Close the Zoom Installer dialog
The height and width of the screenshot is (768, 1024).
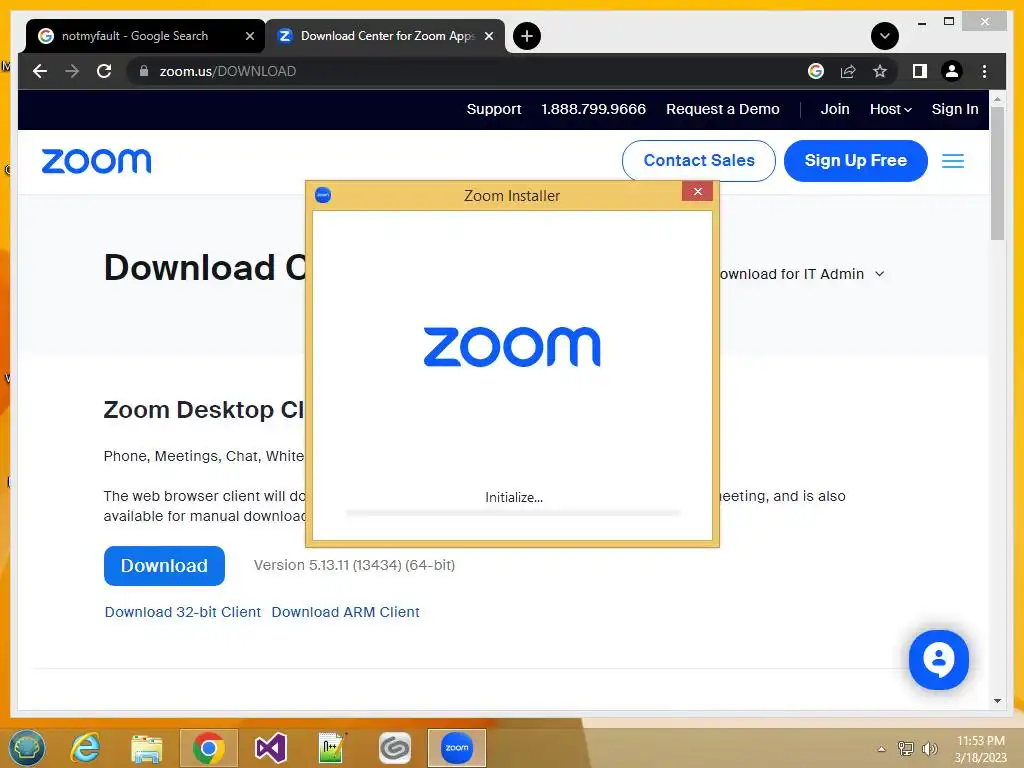pos(697,191)
